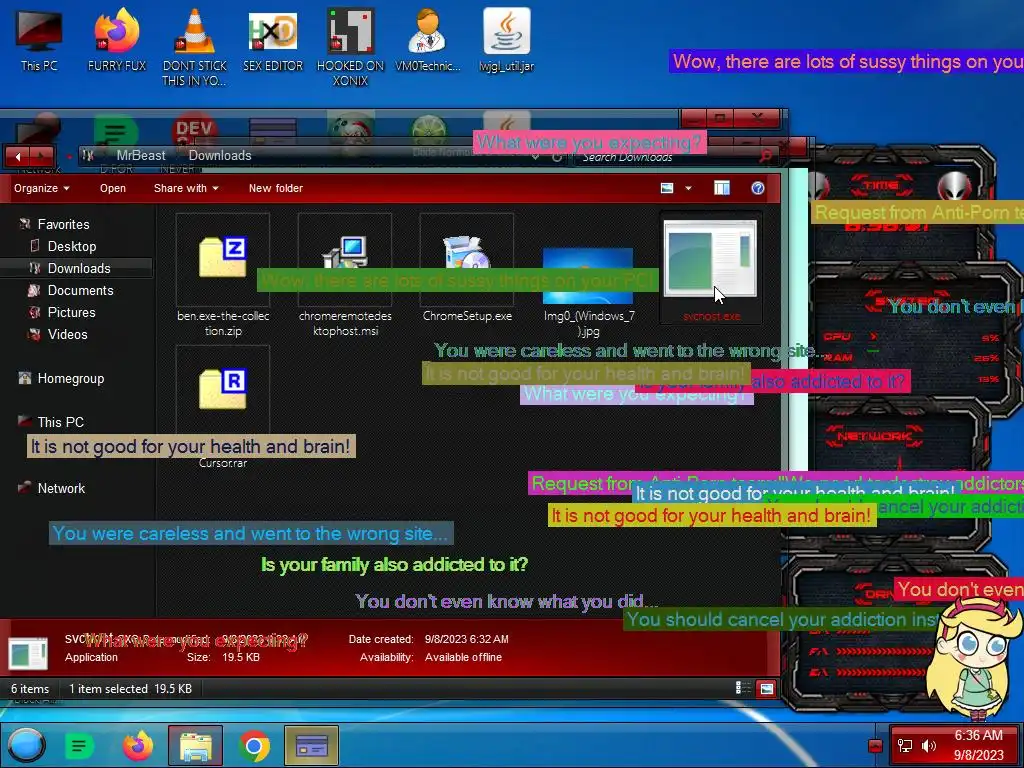
Task: Click the search magnifier icon
Action: tap(766, 156)
